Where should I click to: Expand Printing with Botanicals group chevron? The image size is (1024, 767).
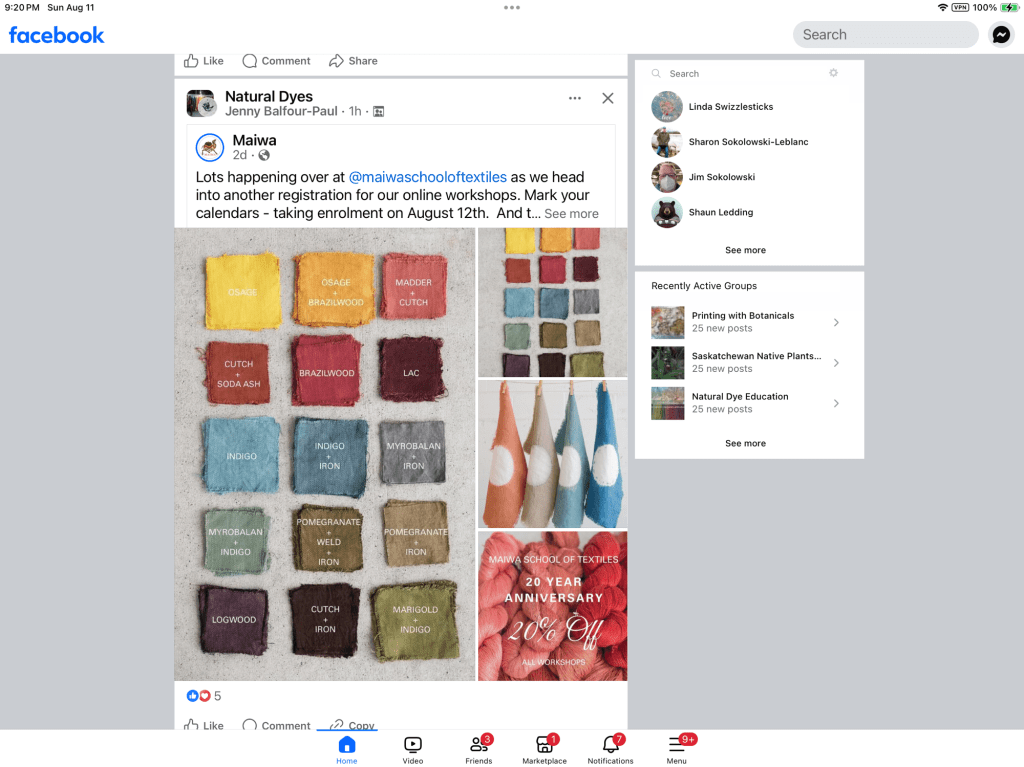point(836,322)
